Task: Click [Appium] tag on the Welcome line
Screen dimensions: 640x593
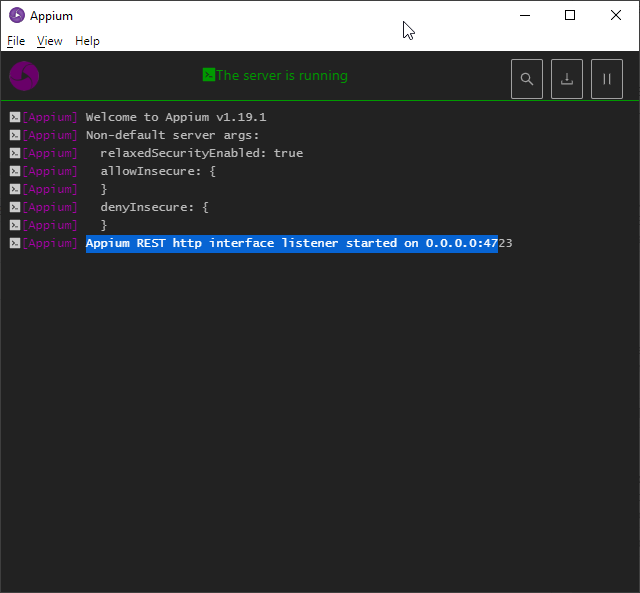Action: click(x=50, y=118)
